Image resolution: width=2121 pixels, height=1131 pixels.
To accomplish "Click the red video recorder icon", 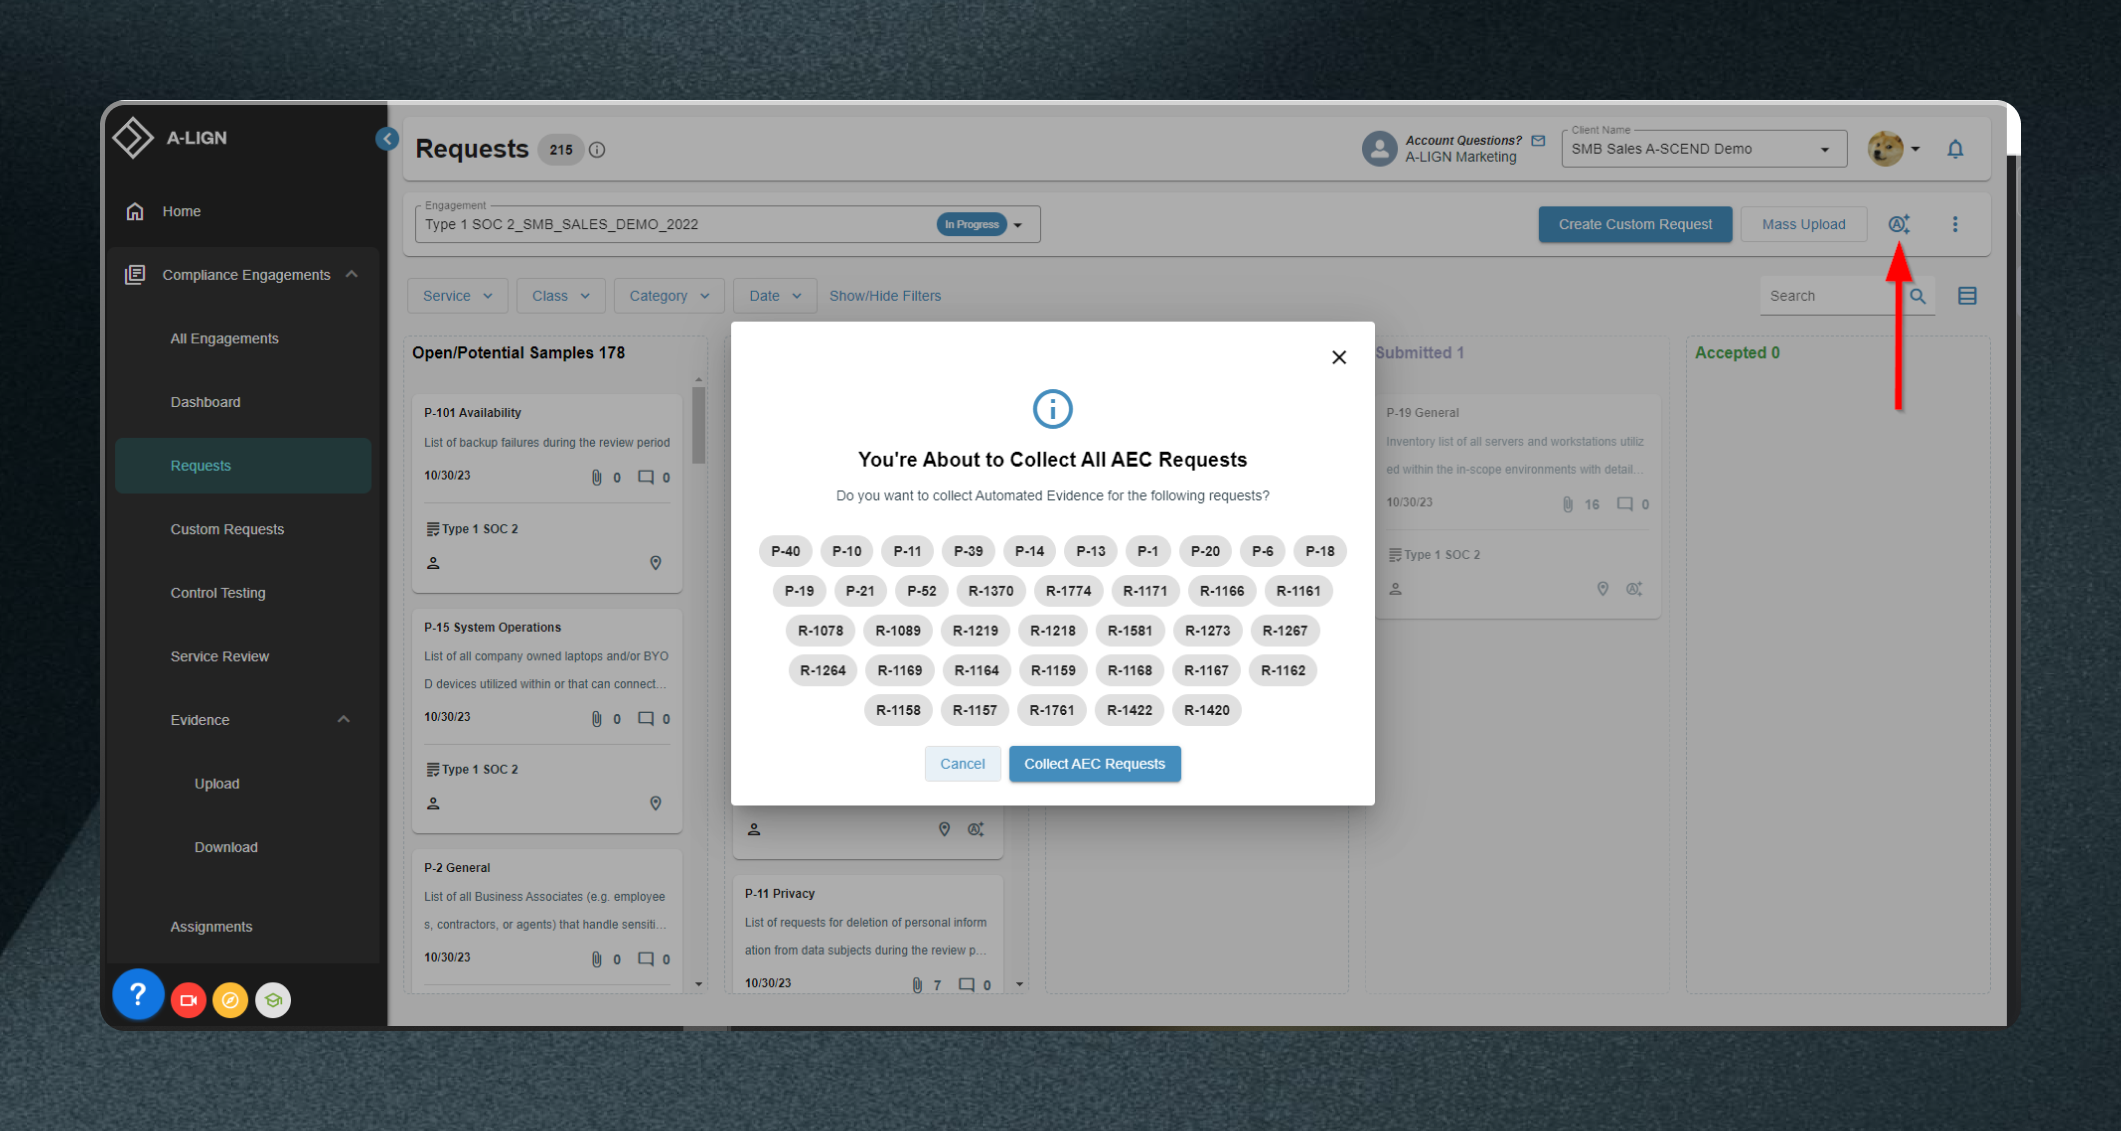I will [x=188, y=1000].
